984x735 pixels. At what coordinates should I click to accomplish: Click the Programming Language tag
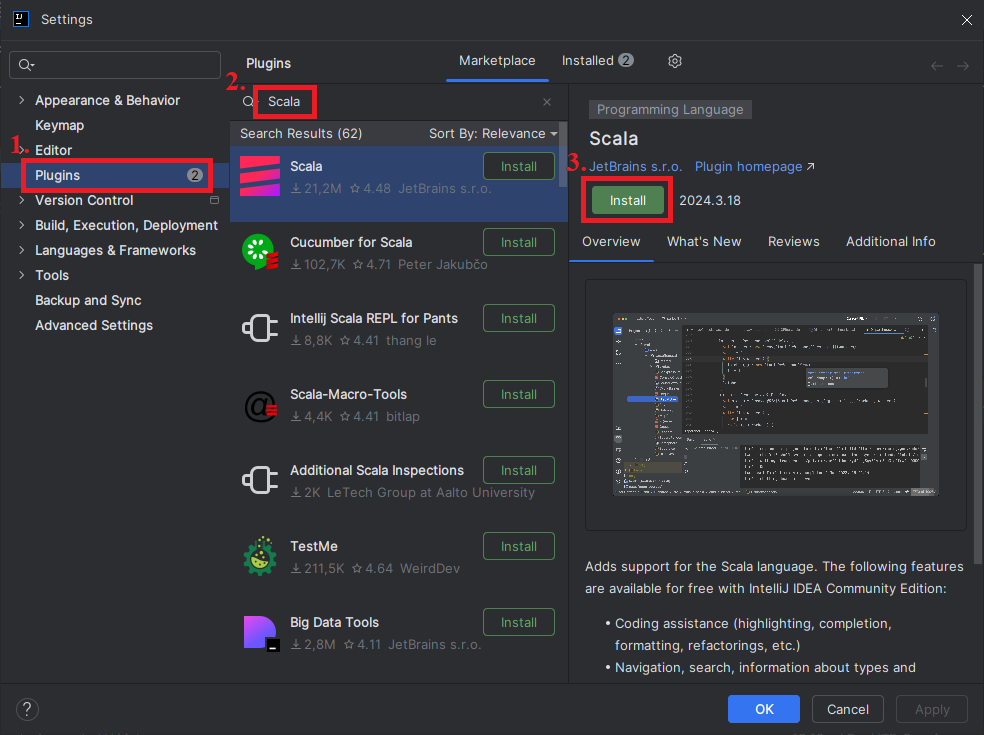coord(670,110)
